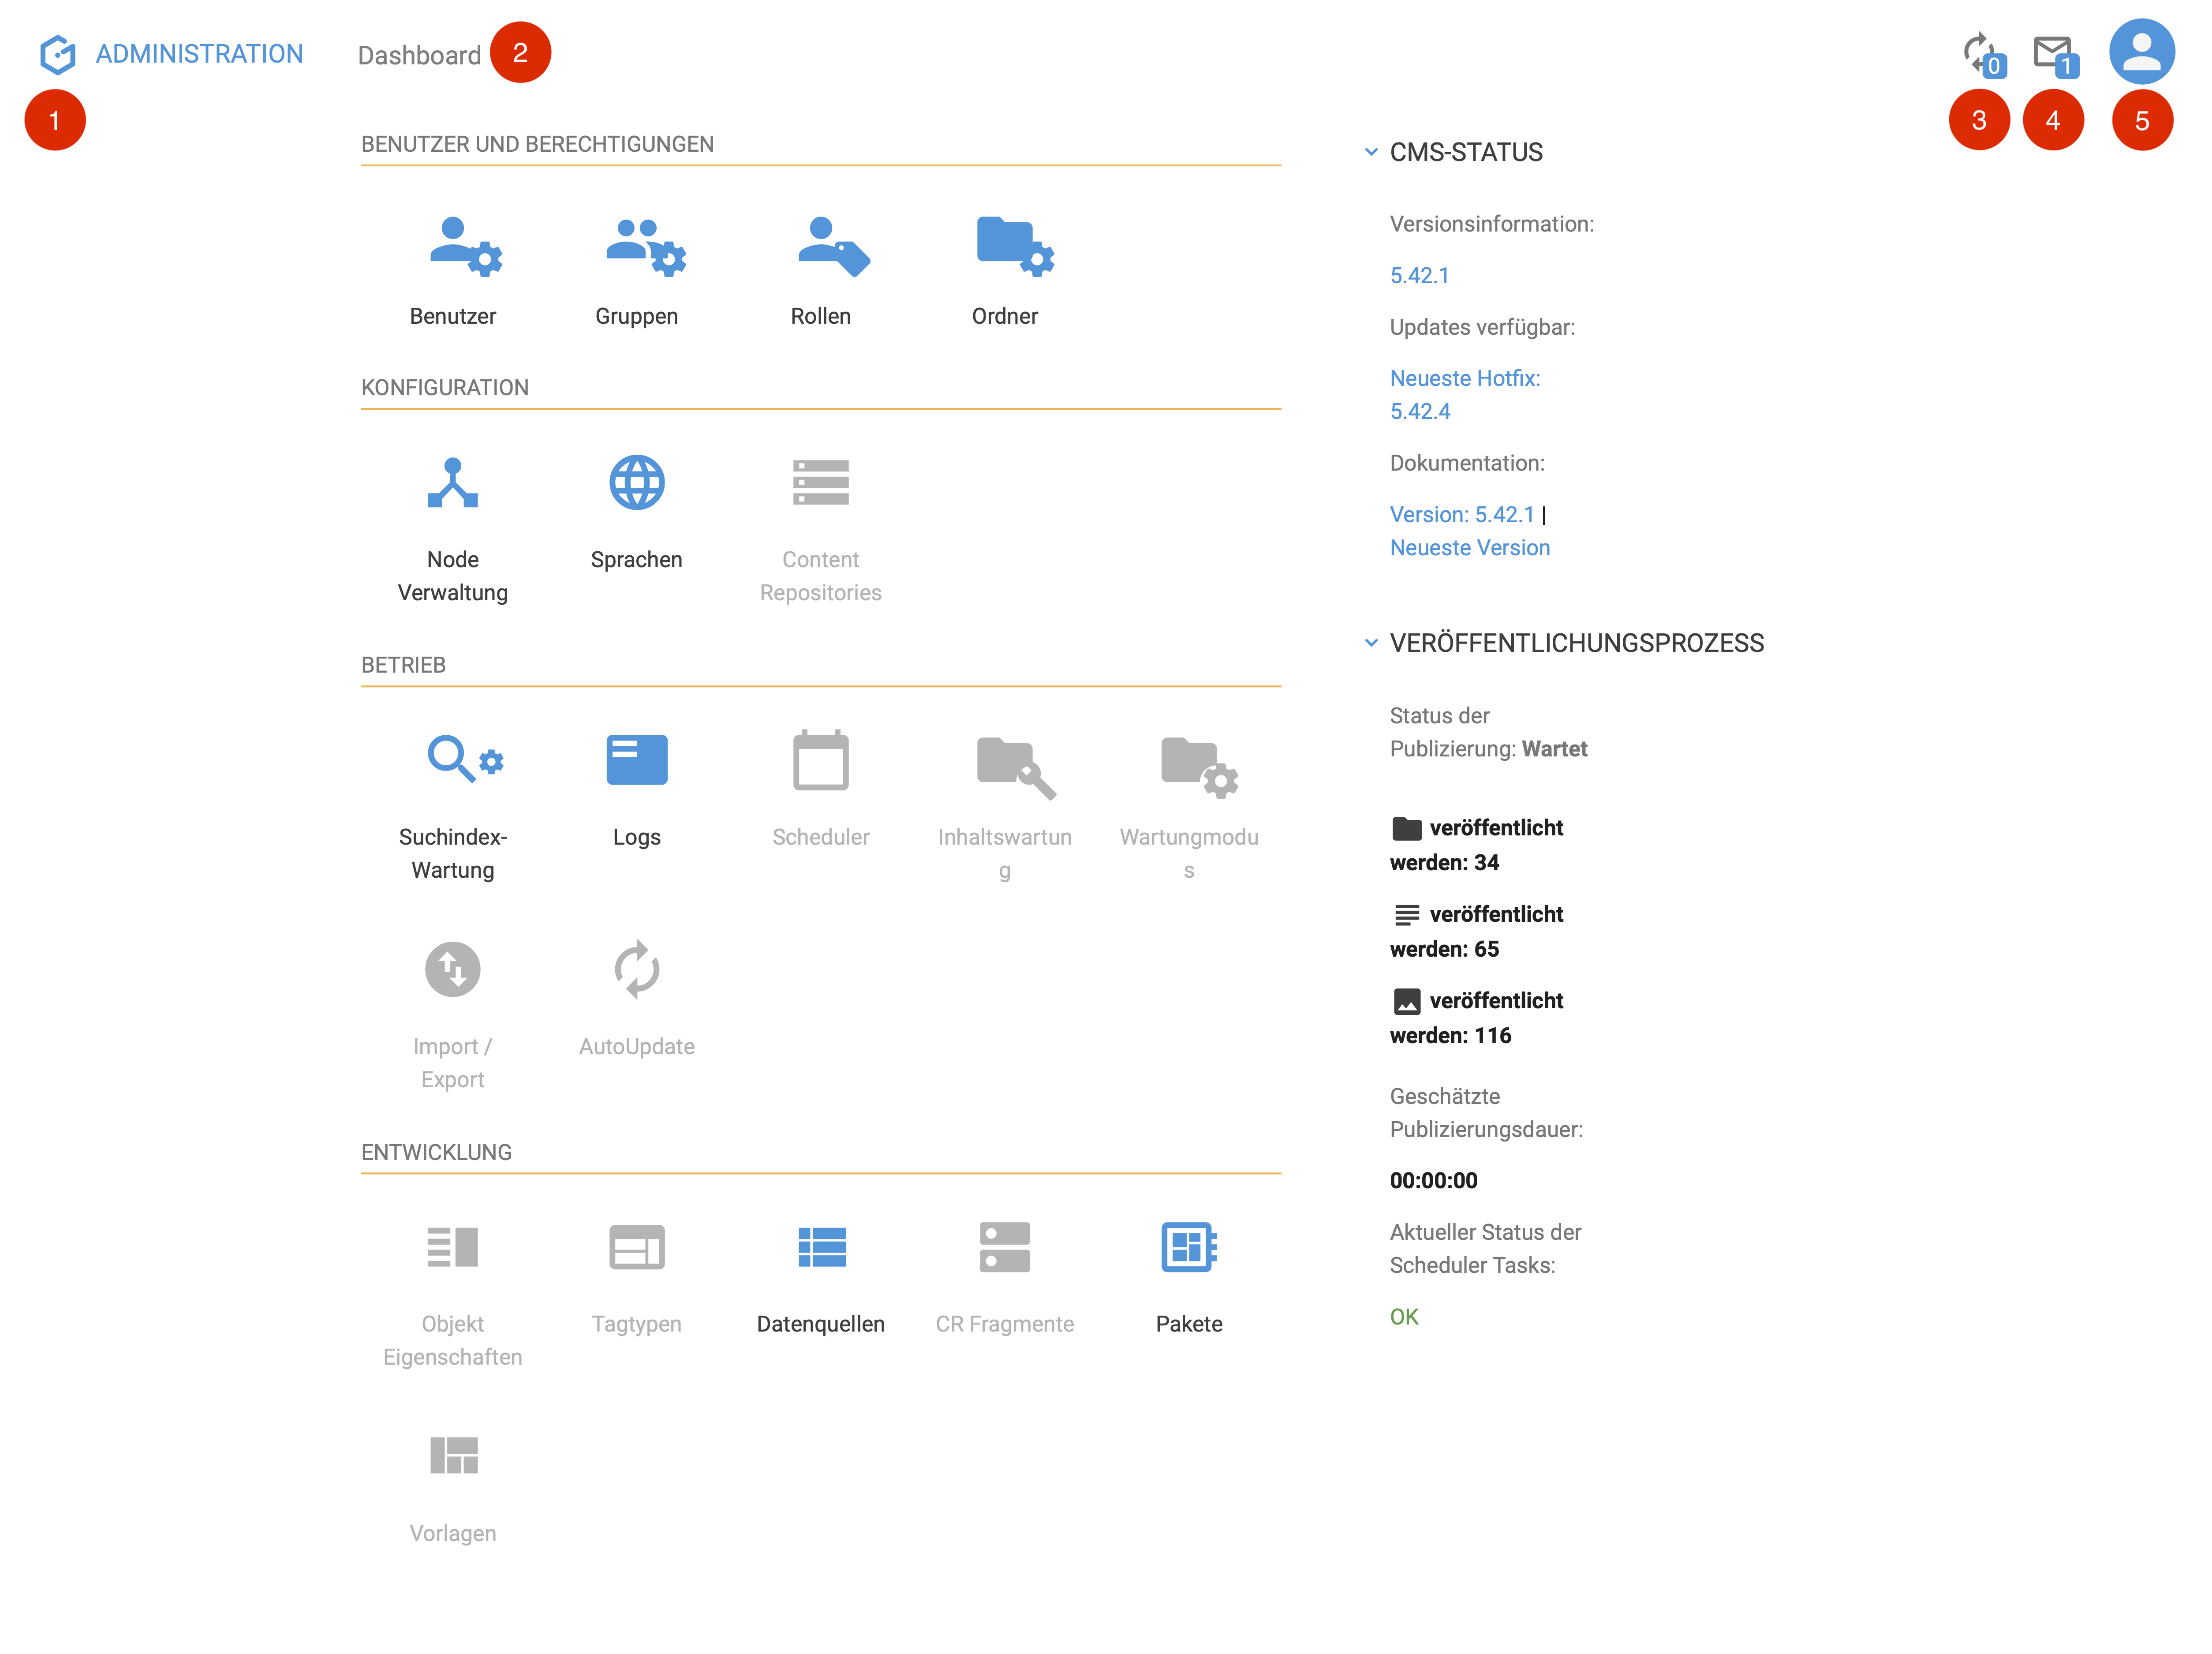Open the Objekt Eigenschaften icon
The image size is (2212, 1654).
[453, 1247]
